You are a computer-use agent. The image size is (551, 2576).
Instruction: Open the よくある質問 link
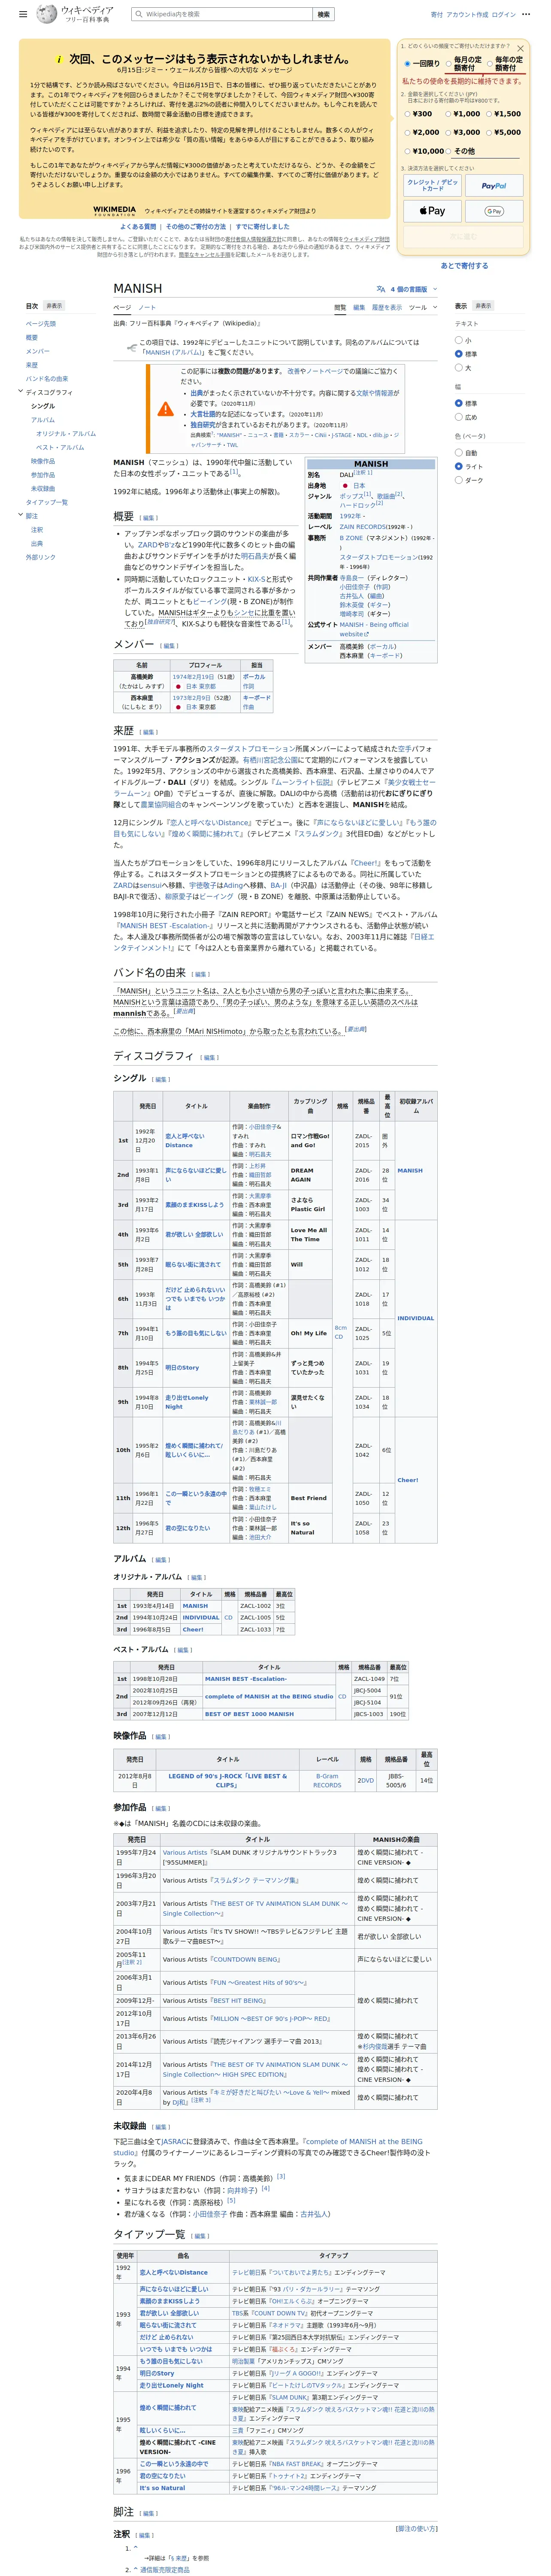[138, 227]
